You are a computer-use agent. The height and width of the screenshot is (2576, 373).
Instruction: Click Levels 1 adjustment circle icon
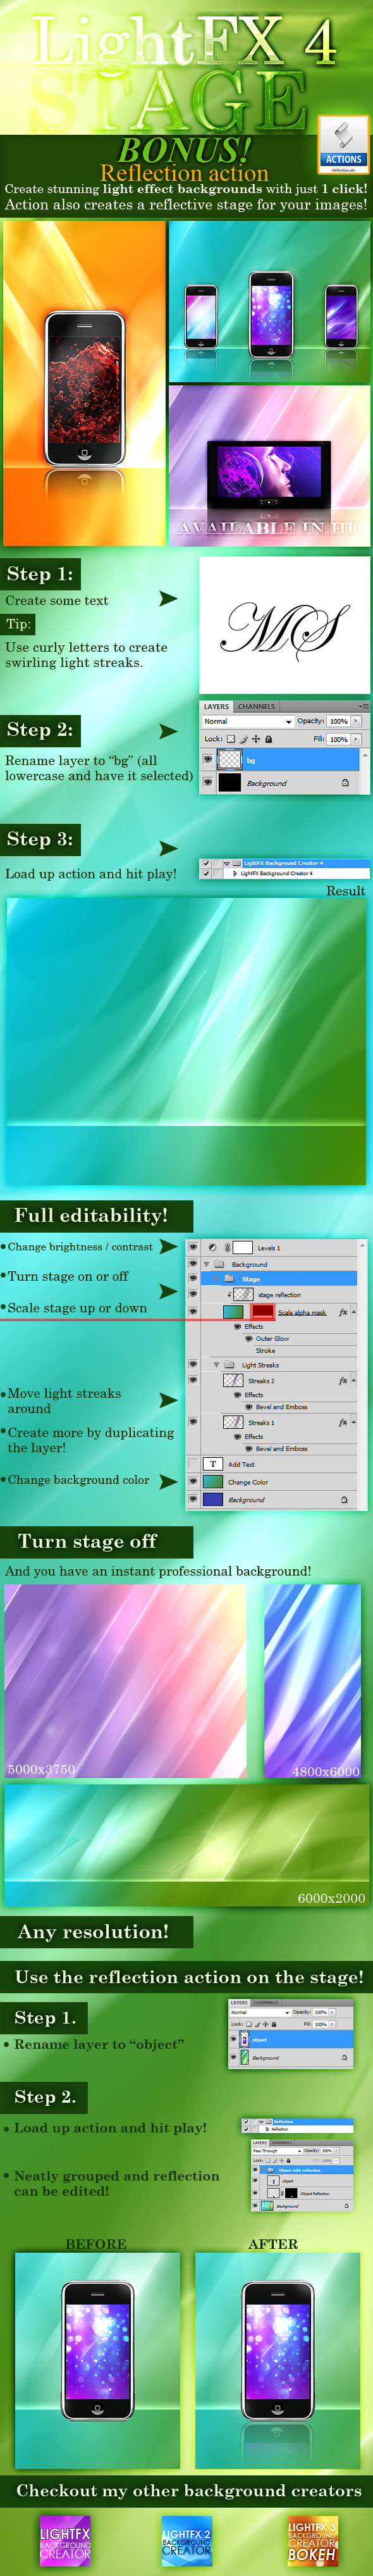pos(212,1248)
